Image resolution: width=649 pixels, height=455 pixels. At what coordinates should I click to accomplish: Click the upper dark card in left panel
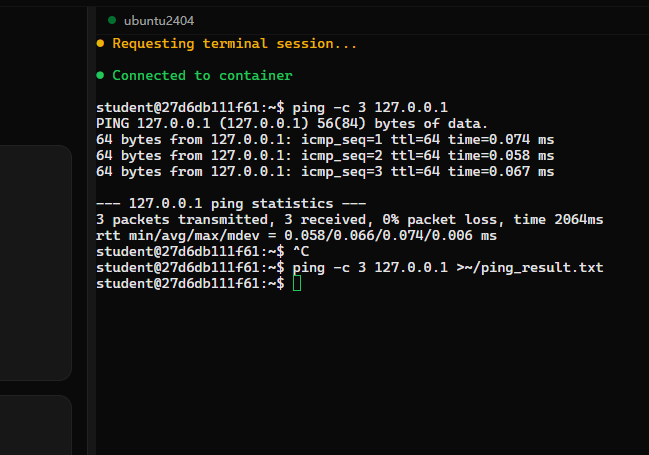point(36,262)
